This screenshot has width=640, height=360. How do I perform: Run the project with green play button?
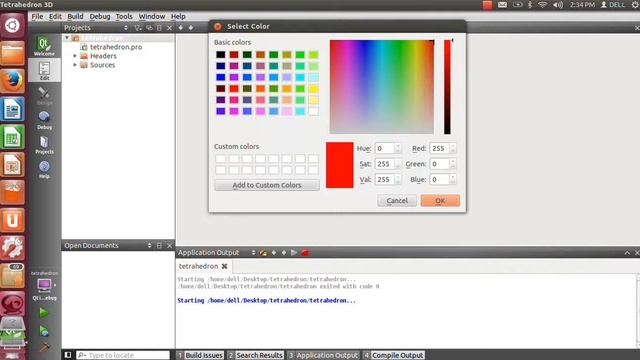point(44,313)
